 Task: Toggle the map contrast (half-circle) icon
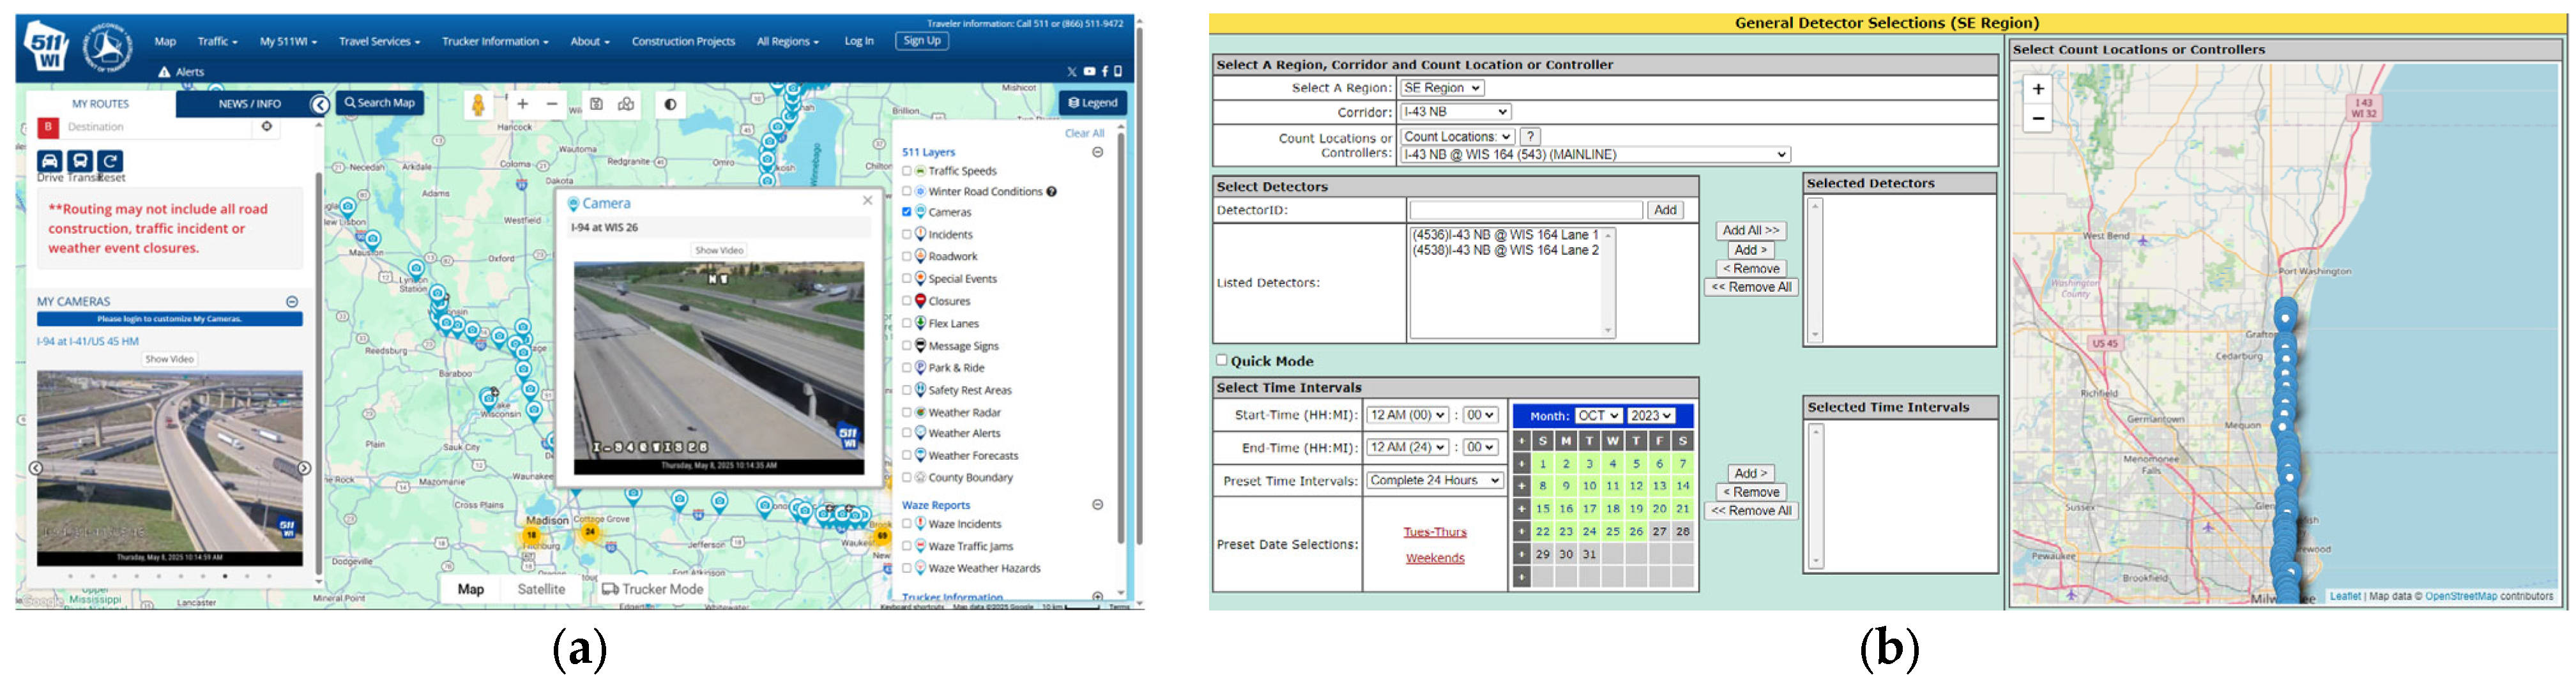(x=670, y=104)
